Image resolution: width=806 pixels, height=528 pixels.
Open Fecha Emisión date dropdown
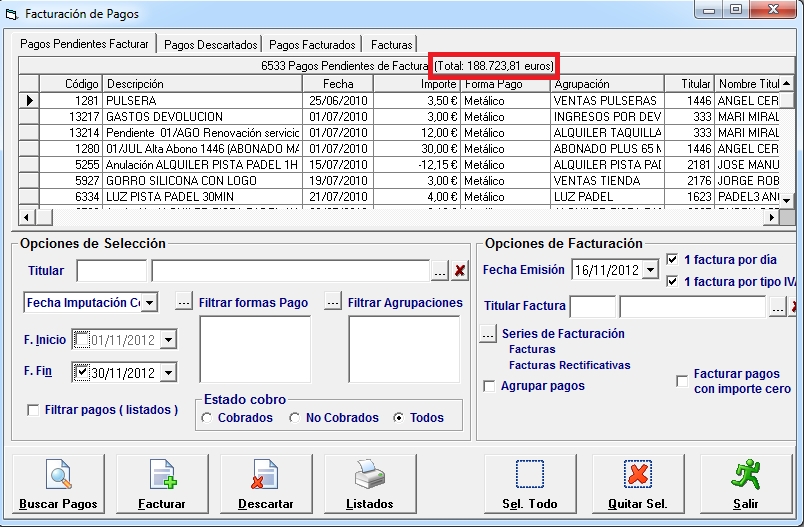click(x=650, y=269)
